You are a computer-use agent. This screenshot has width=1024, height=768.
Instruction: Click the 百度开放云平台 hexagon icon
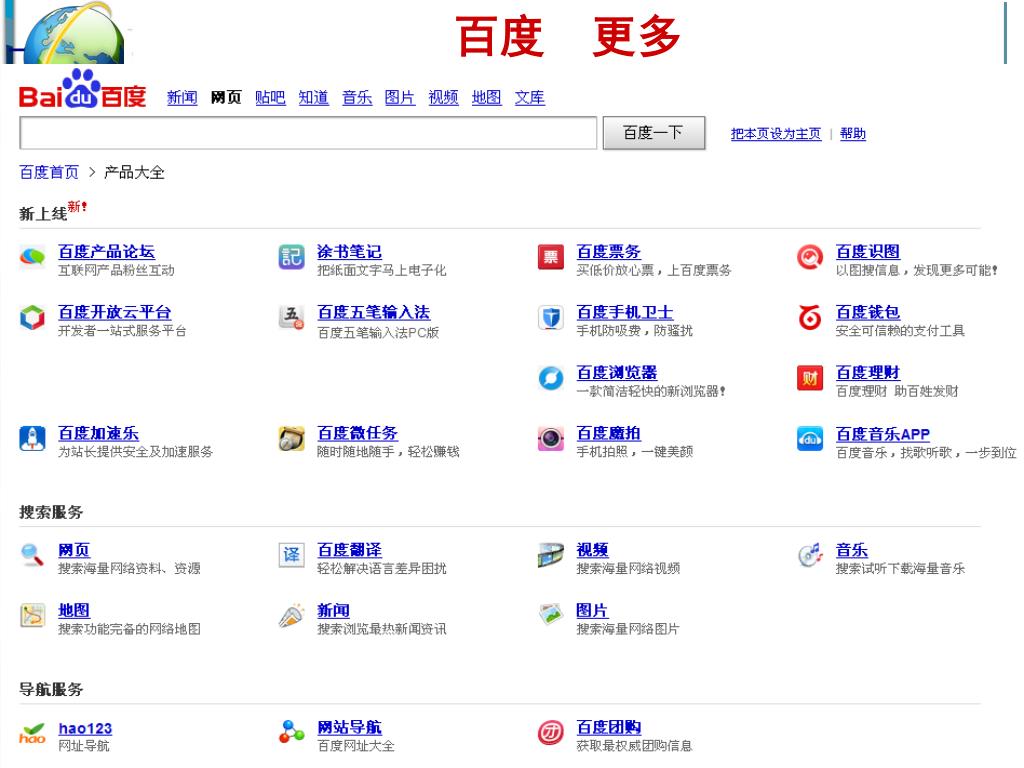[32, 317]
